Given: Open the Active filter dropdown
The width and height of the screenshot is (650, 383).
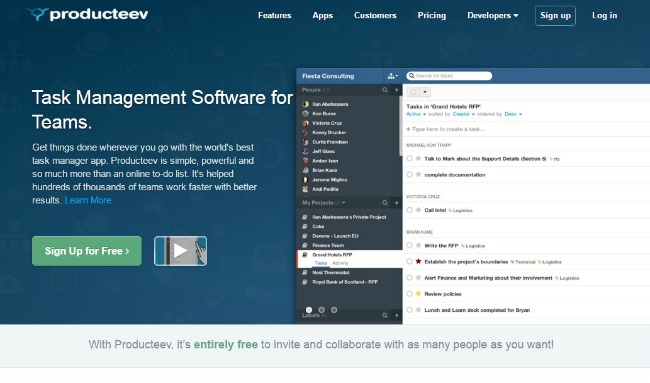Looking at the screenshot, I should click(x=416, y=114).
